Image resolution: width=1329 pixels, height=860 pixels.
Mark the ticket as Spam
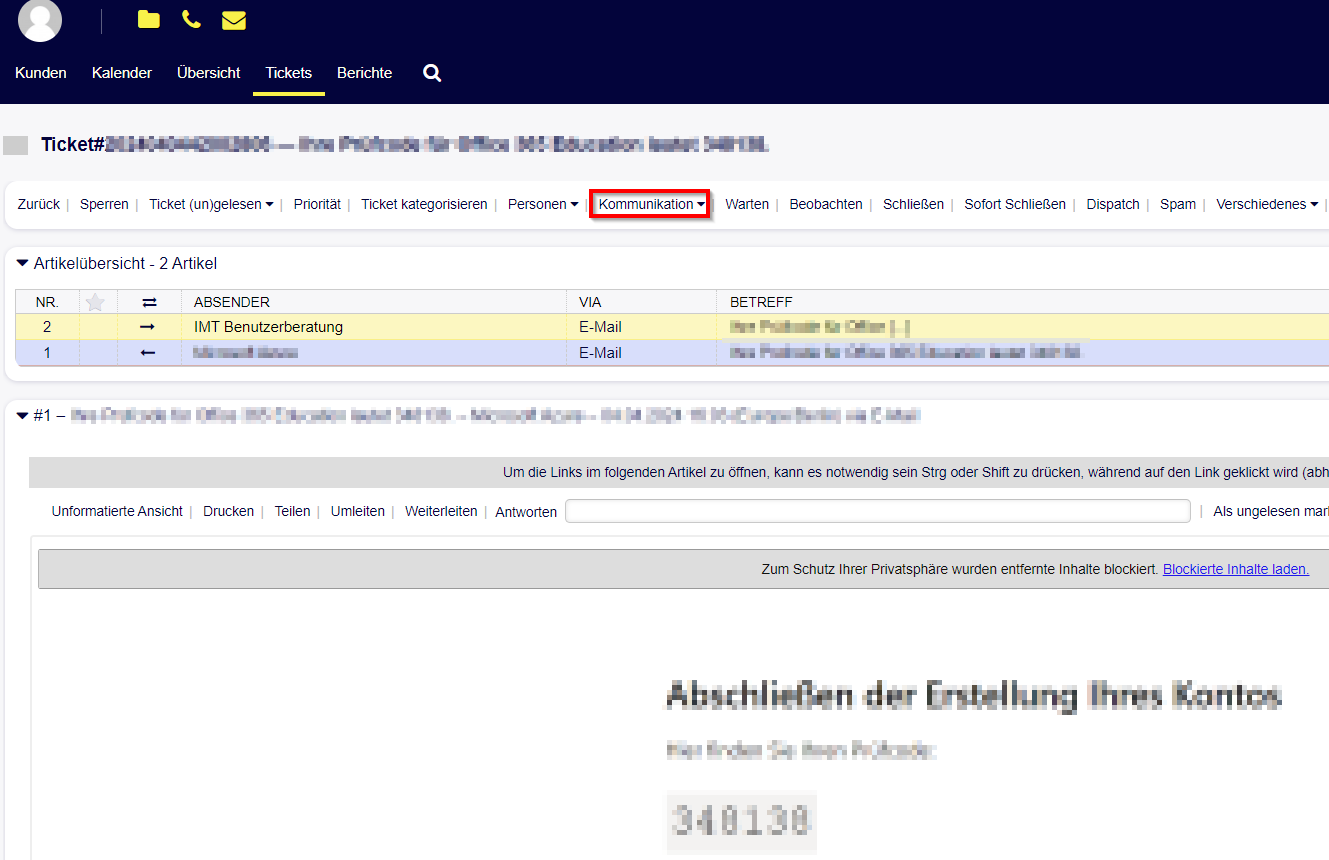pos(1178,204)
